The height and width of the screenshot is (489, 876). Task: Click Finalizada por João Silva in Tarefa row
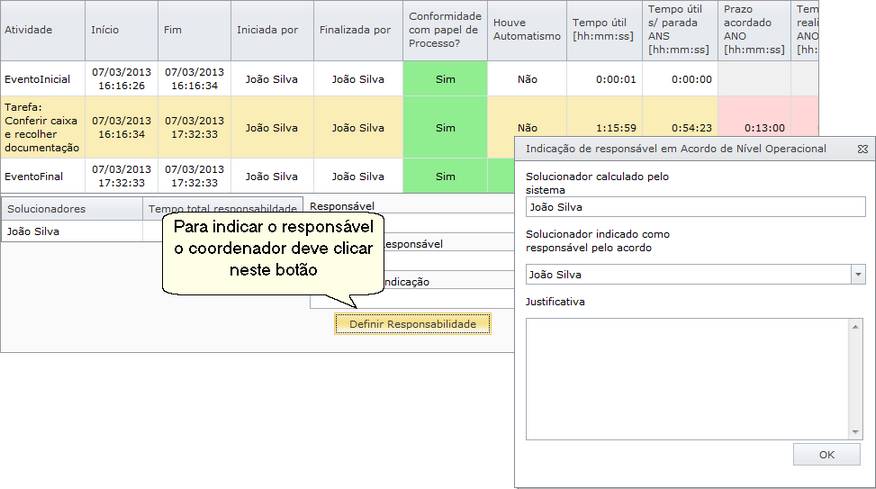pos(358,127)
